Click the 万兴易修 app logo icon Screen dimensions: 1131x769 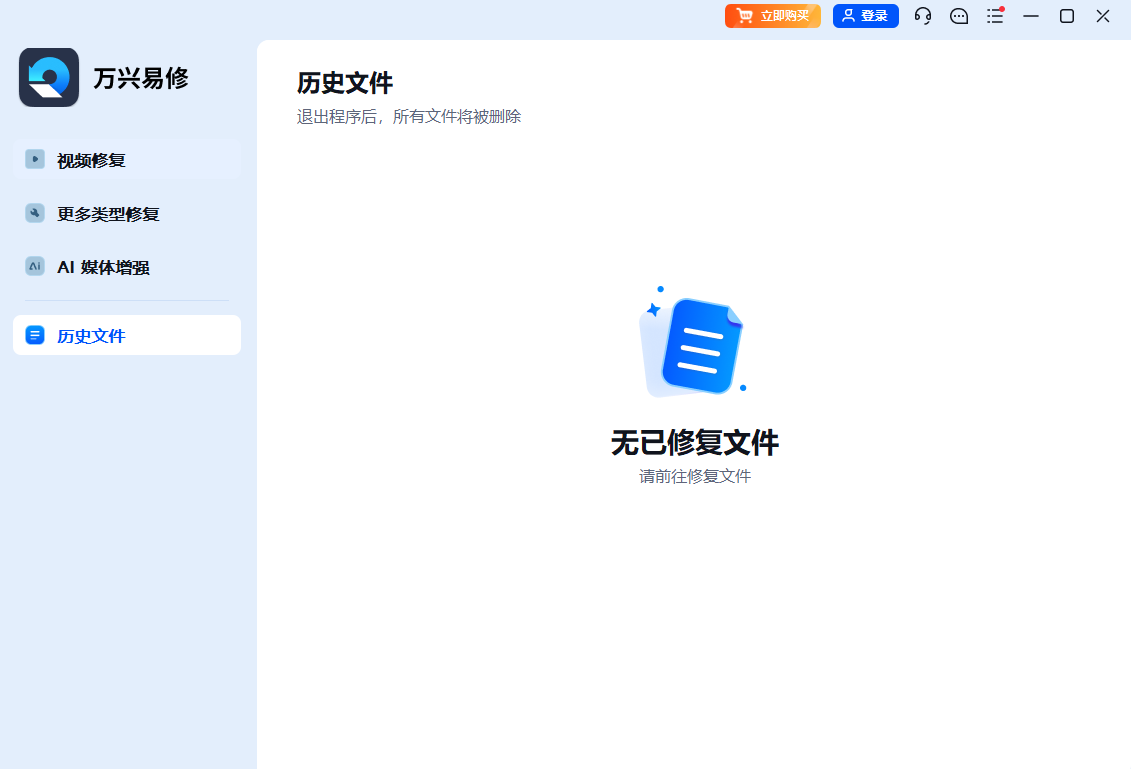pos(49,77)
